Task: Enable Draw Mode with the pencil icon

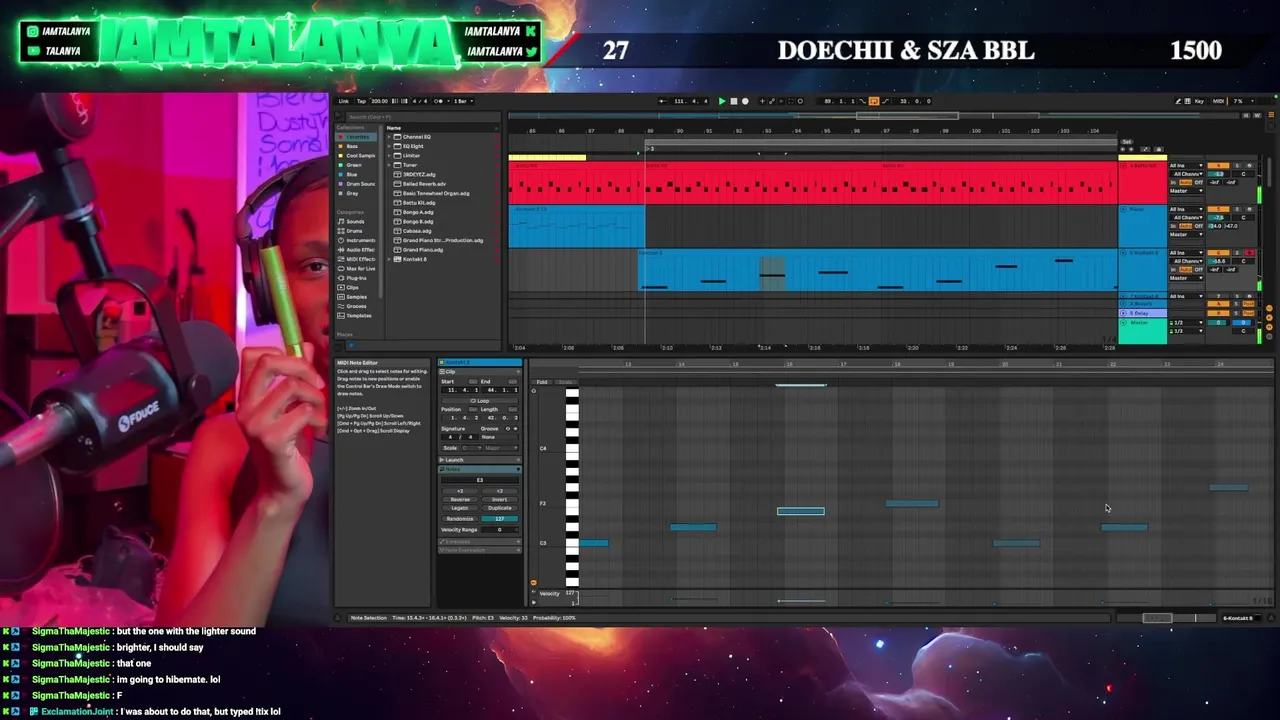Action: click(x=1178, y=101)
